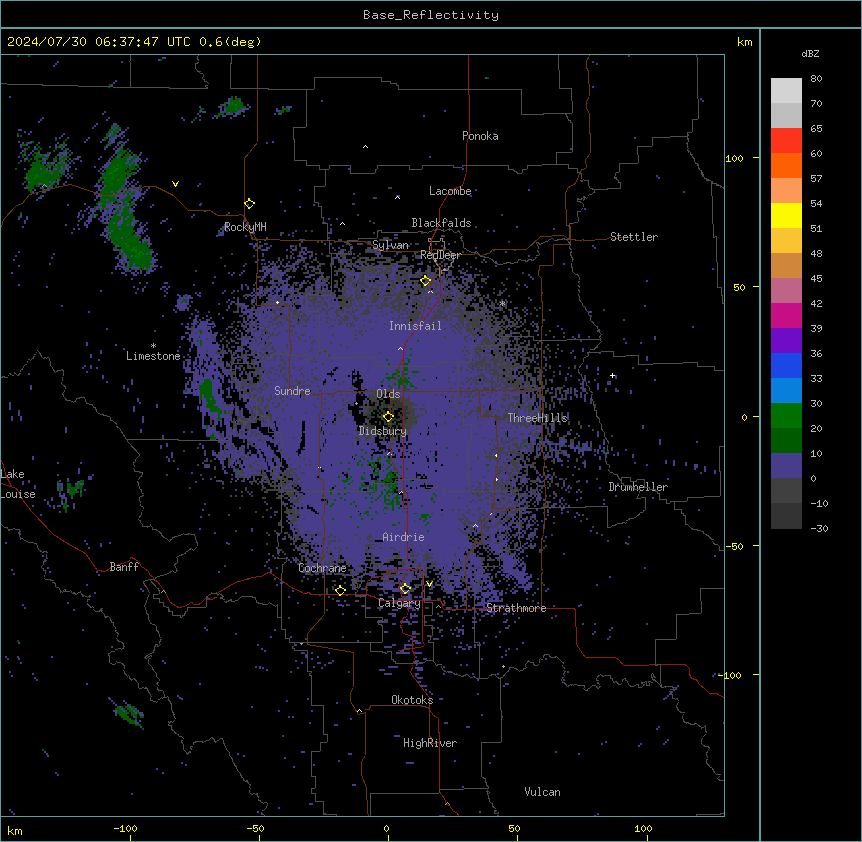Screen dimensions: 862x842
Task: Click the yellow diamond marker above Calgary label
Action: click(405, 589)
